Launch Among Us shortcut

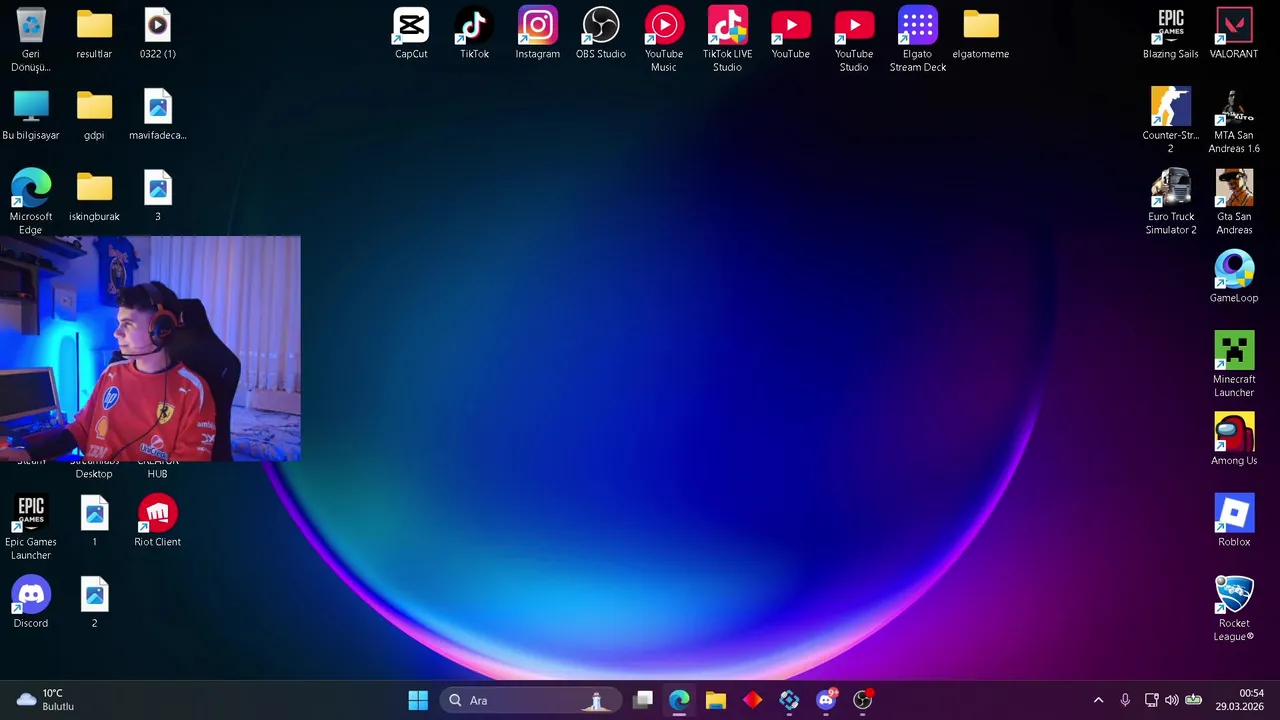(1234, 440)
